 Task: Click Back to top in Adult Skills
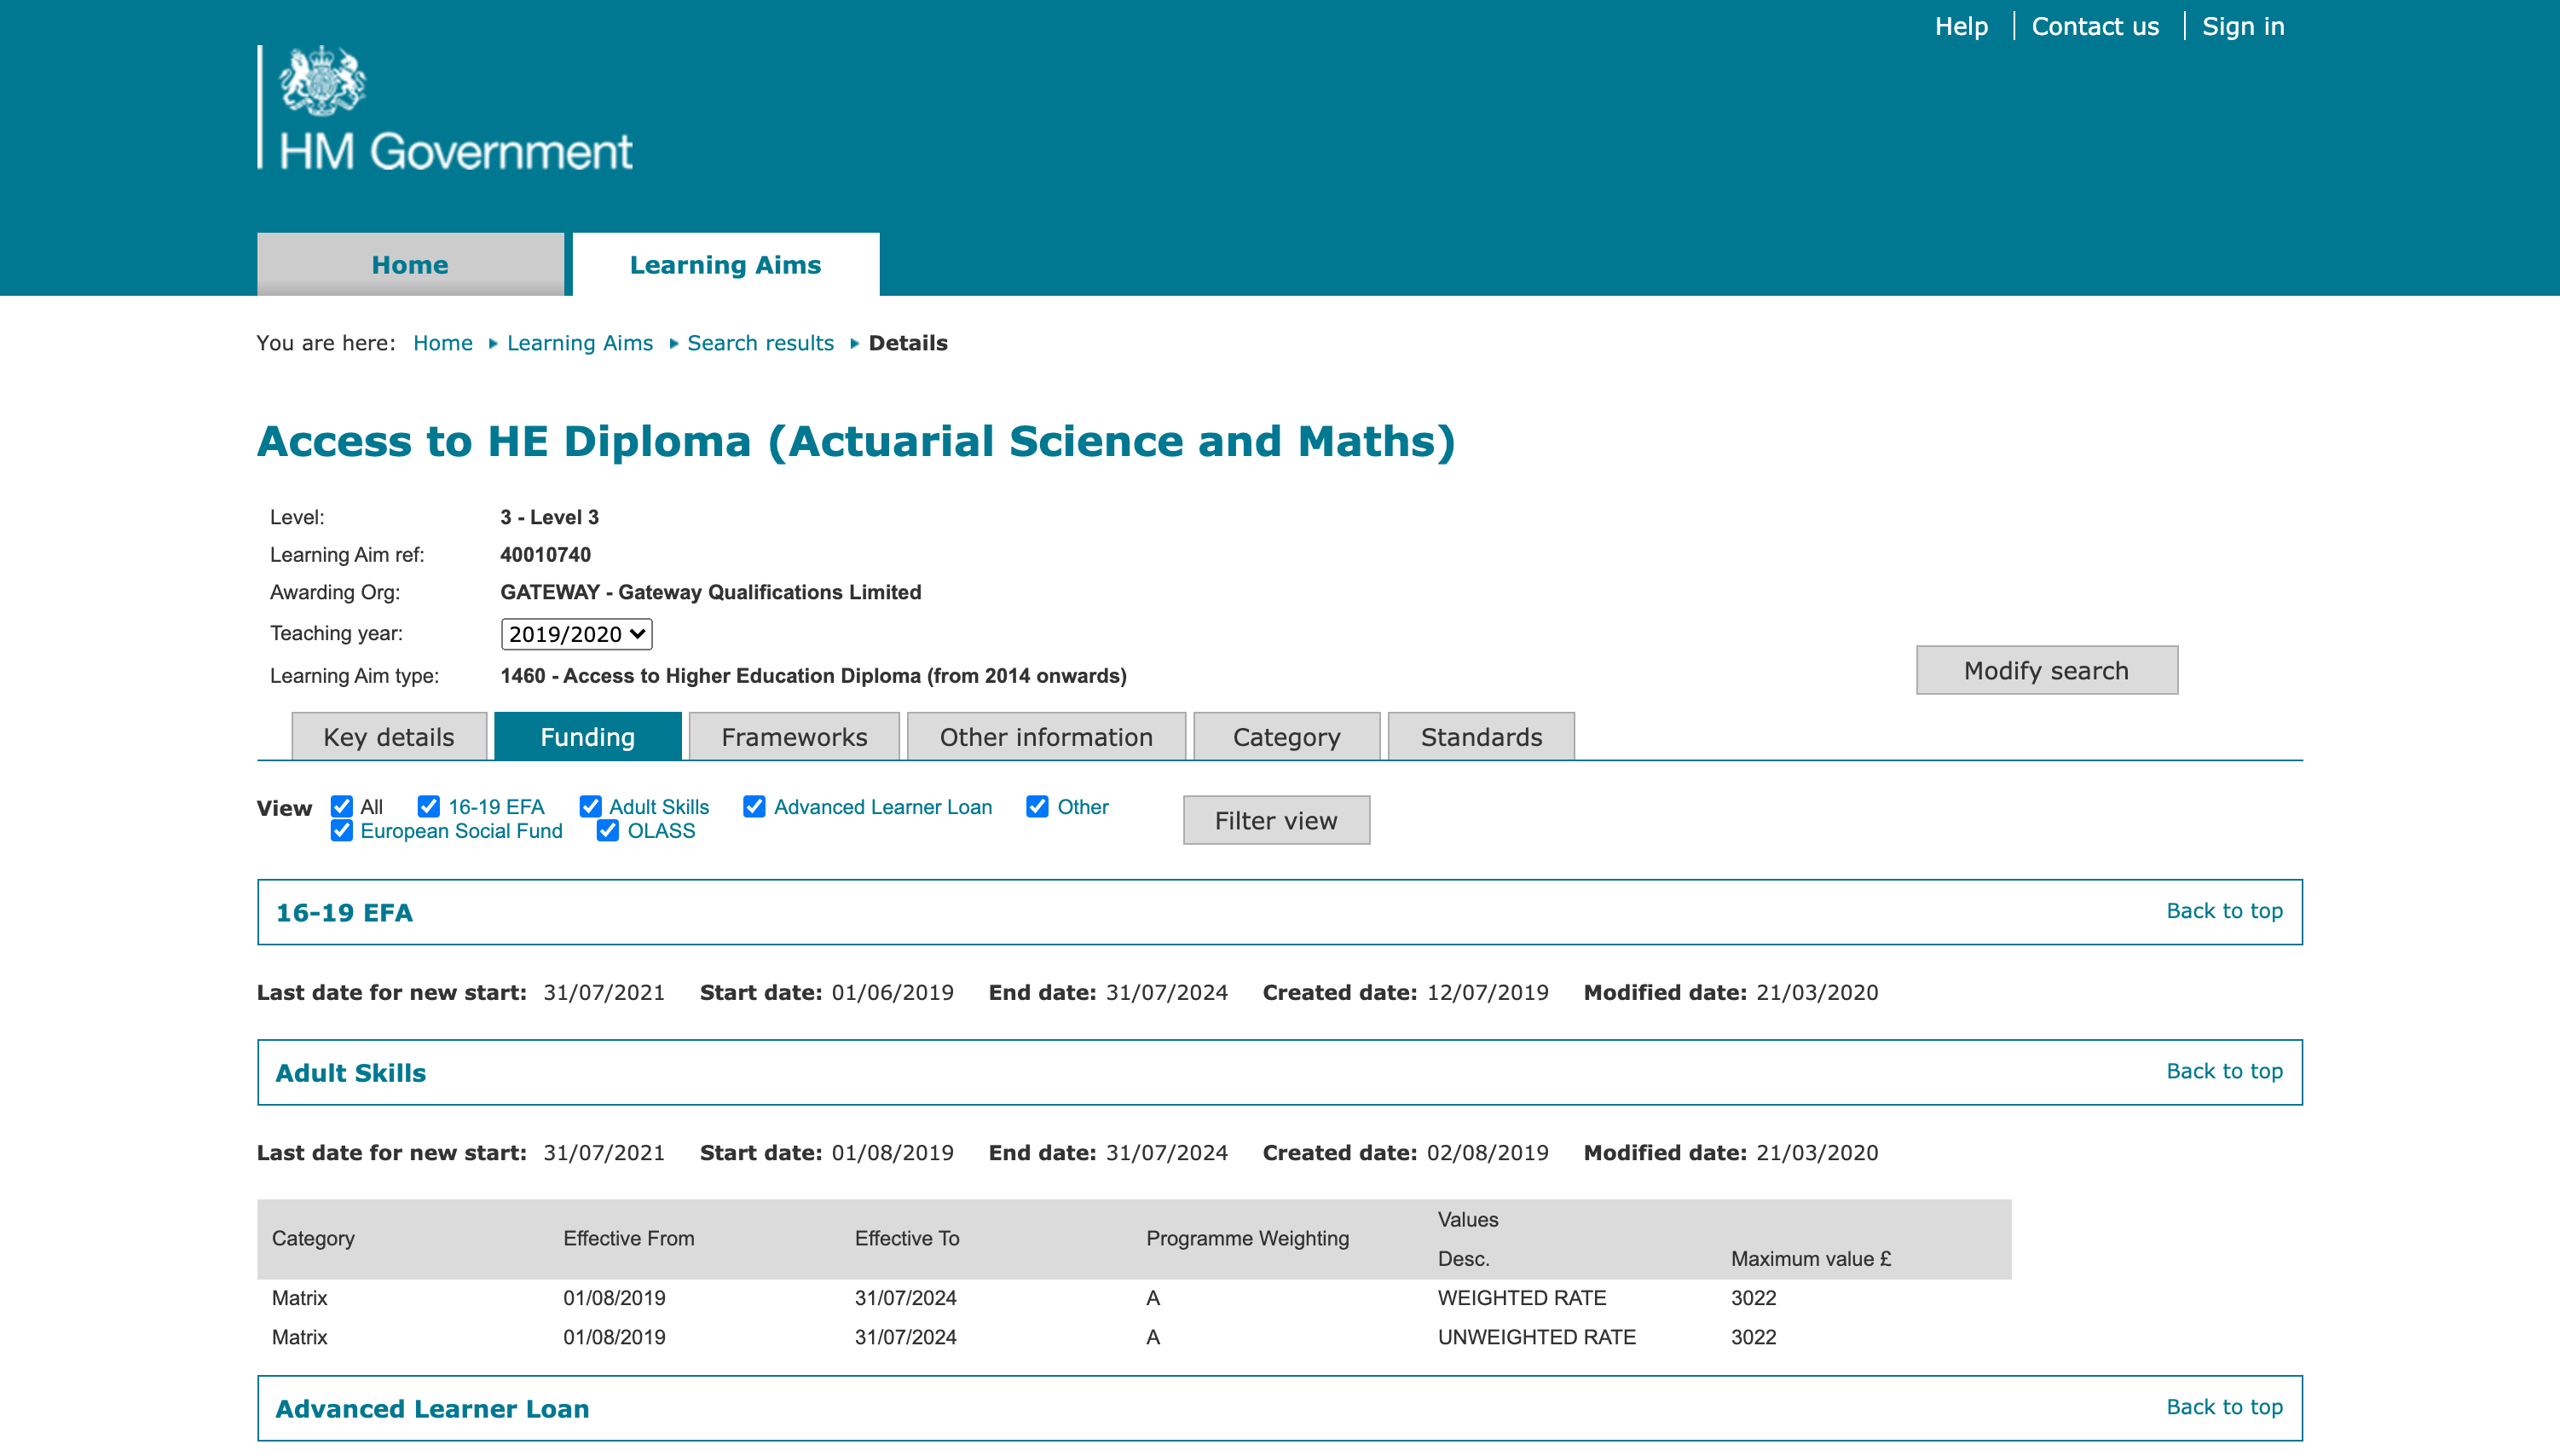click(2224, 1071)
